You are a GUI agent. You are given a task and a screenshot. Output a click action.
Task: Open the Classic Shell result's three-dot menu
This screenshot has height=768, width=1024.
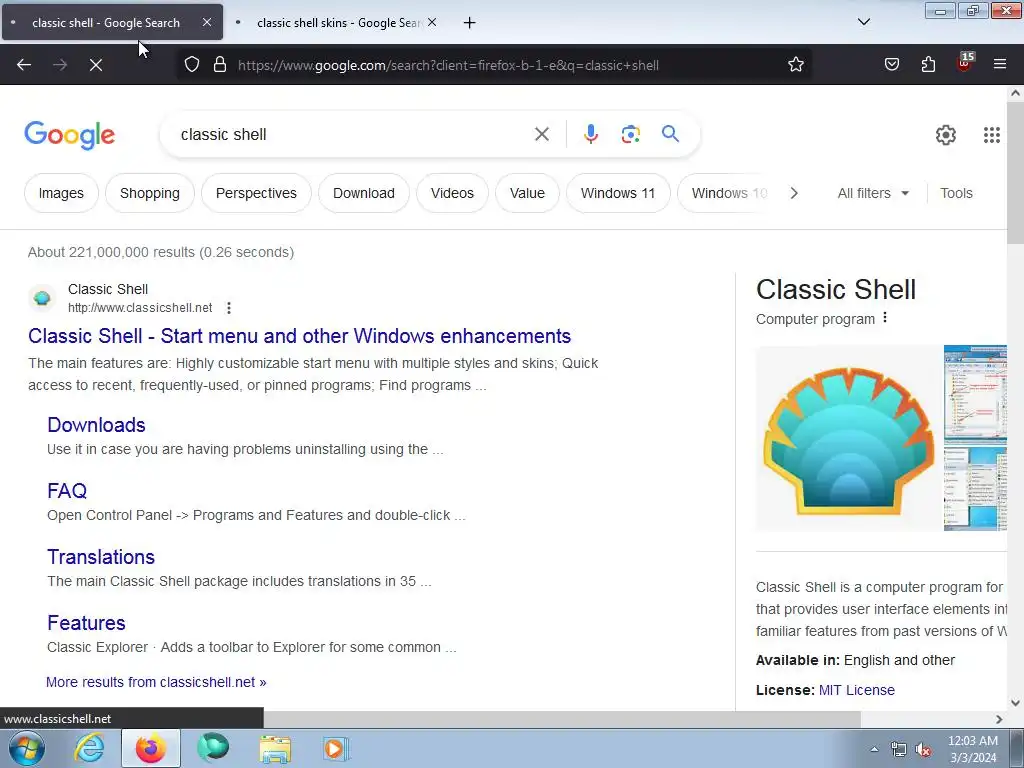(x=229, y=308)
